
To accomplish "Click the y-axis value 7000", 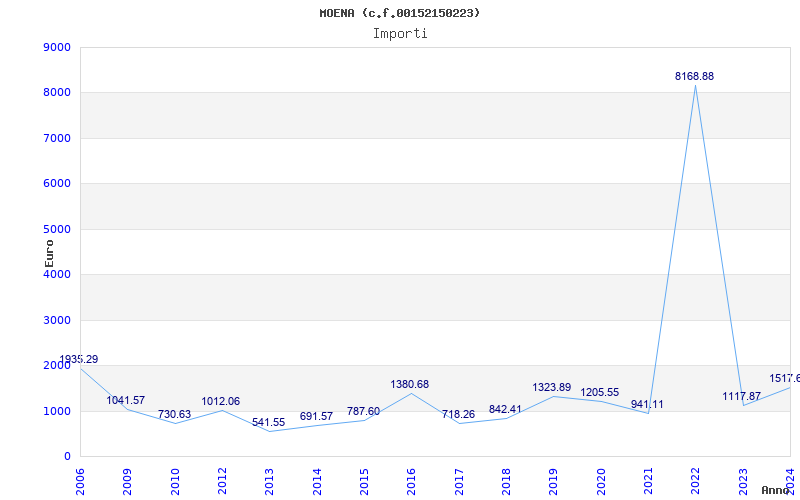I will tap(57, 138).
